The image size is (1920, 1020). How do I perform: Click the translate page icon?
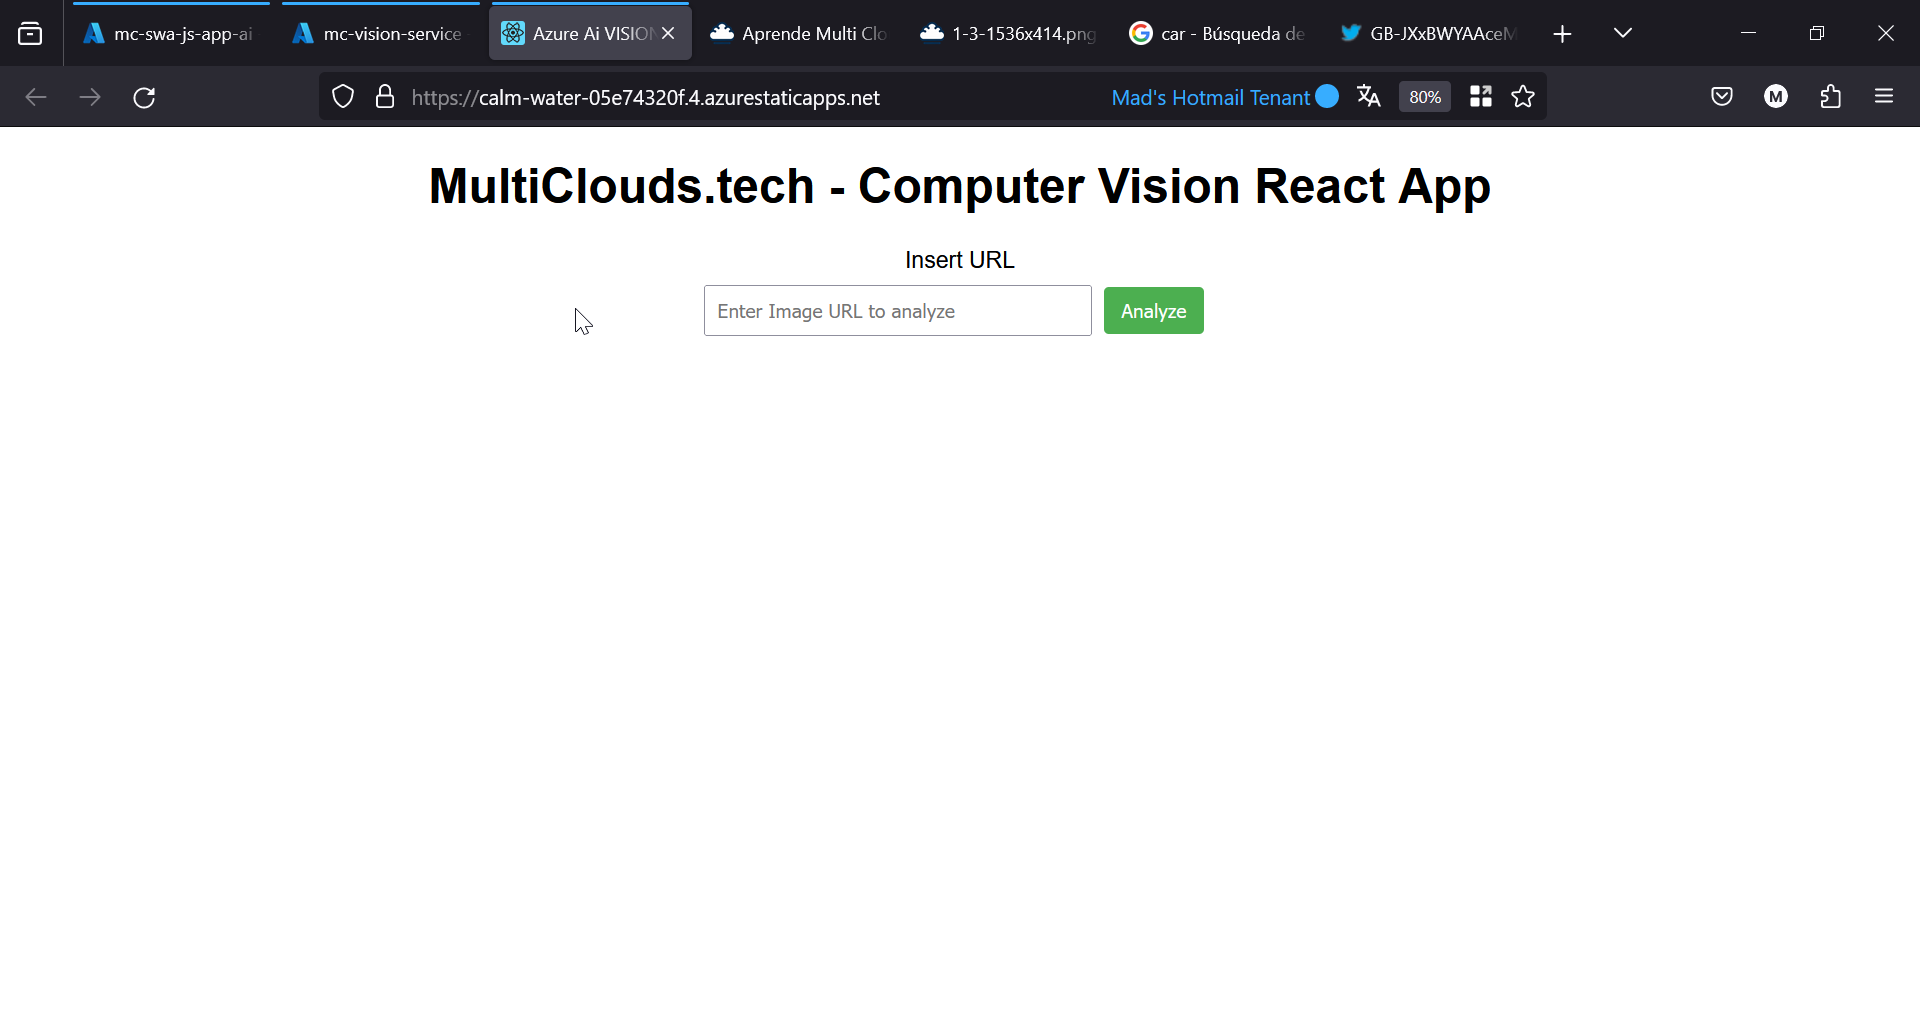1368,97
